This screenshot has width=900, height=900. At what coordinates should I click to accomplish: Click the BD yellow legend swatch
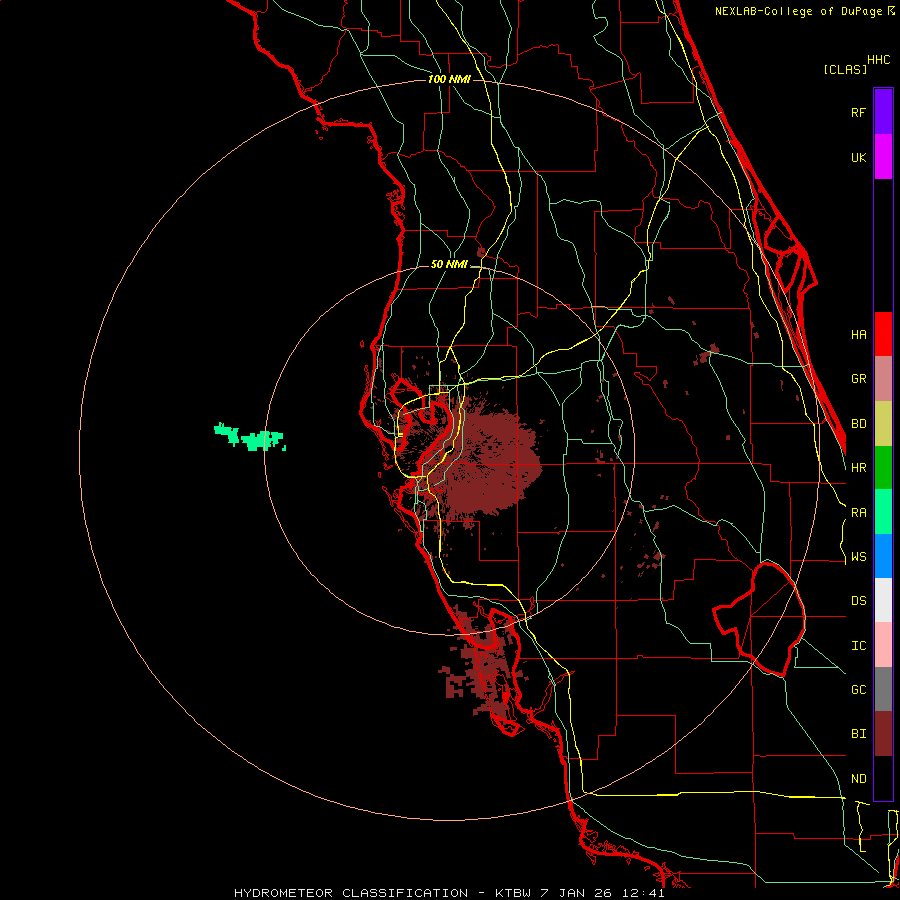[x=883, y=424]
